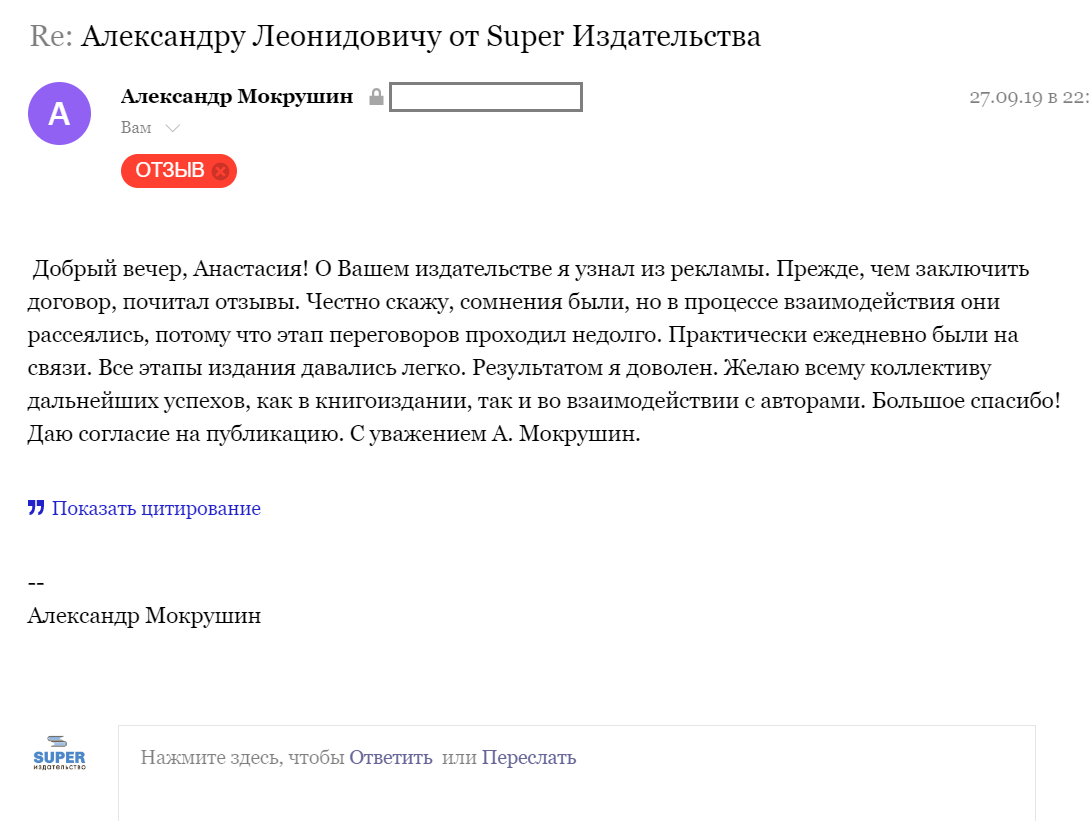Click the signature dash separator
The height and width of the screenshot is (821, 1090).
36,584
